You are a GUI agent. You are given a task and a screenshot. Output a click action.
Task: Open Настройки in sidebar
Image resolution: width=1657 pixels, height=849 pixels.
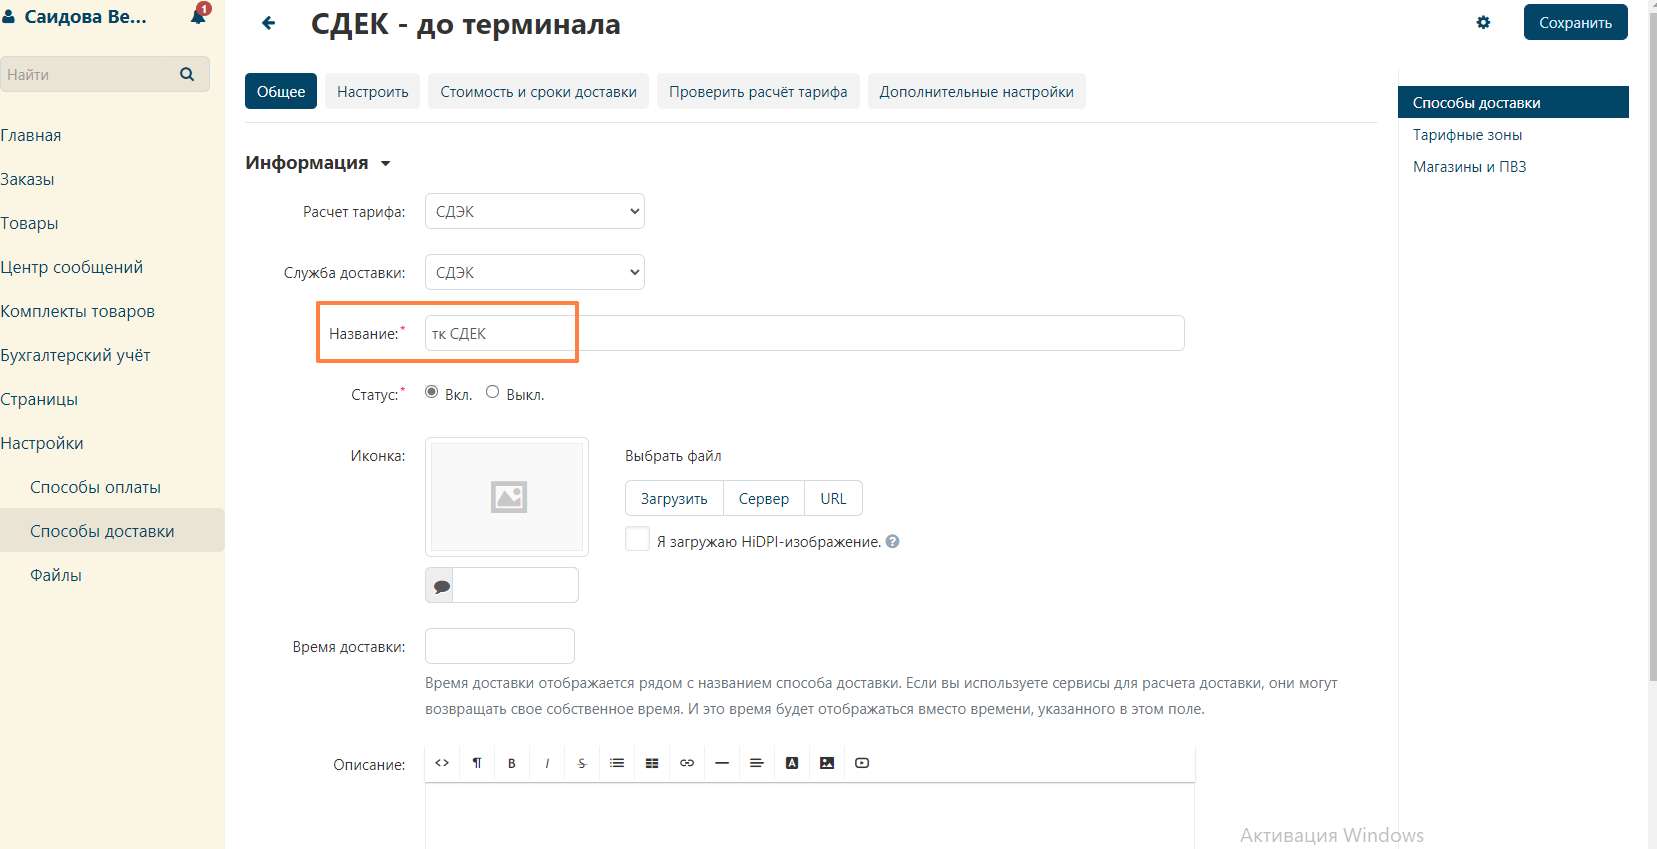[x=42, y=443]
